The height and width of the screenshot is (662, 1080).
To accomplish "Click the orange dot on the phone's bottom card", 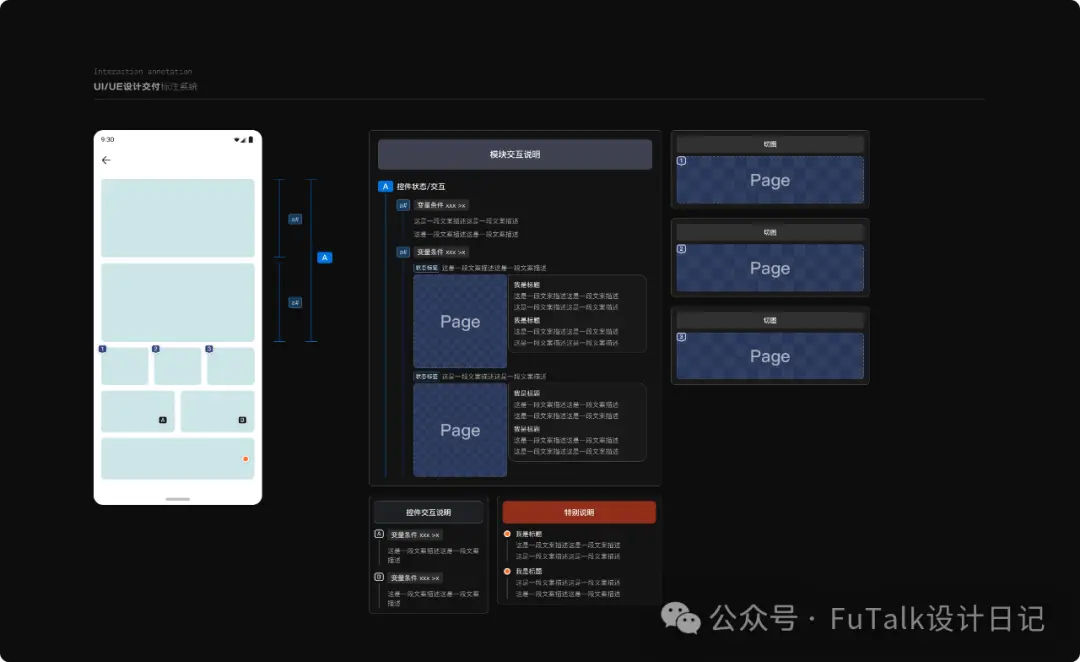I will click(245, 459).
